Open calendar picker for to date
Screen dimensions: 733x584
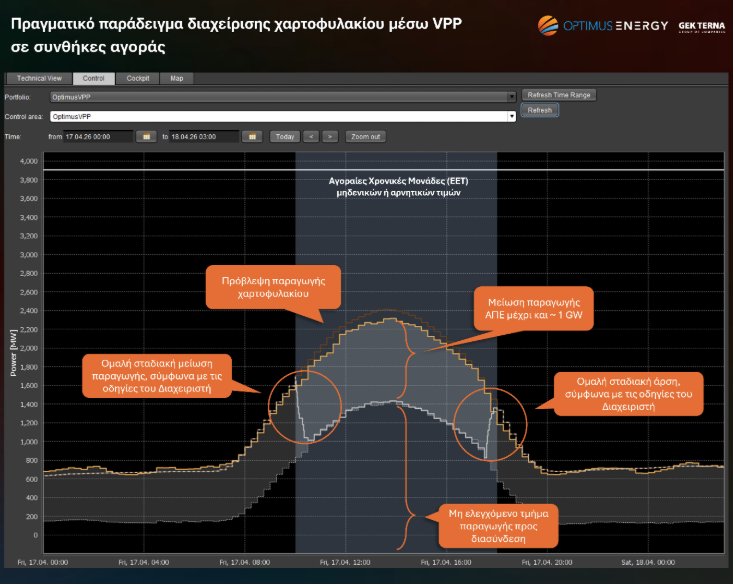(x=252, y=137)
